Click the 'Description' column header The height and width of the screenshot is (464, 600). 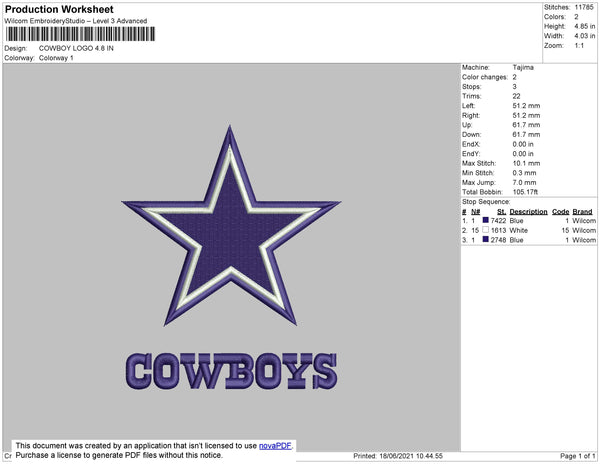tap(528, 212)
